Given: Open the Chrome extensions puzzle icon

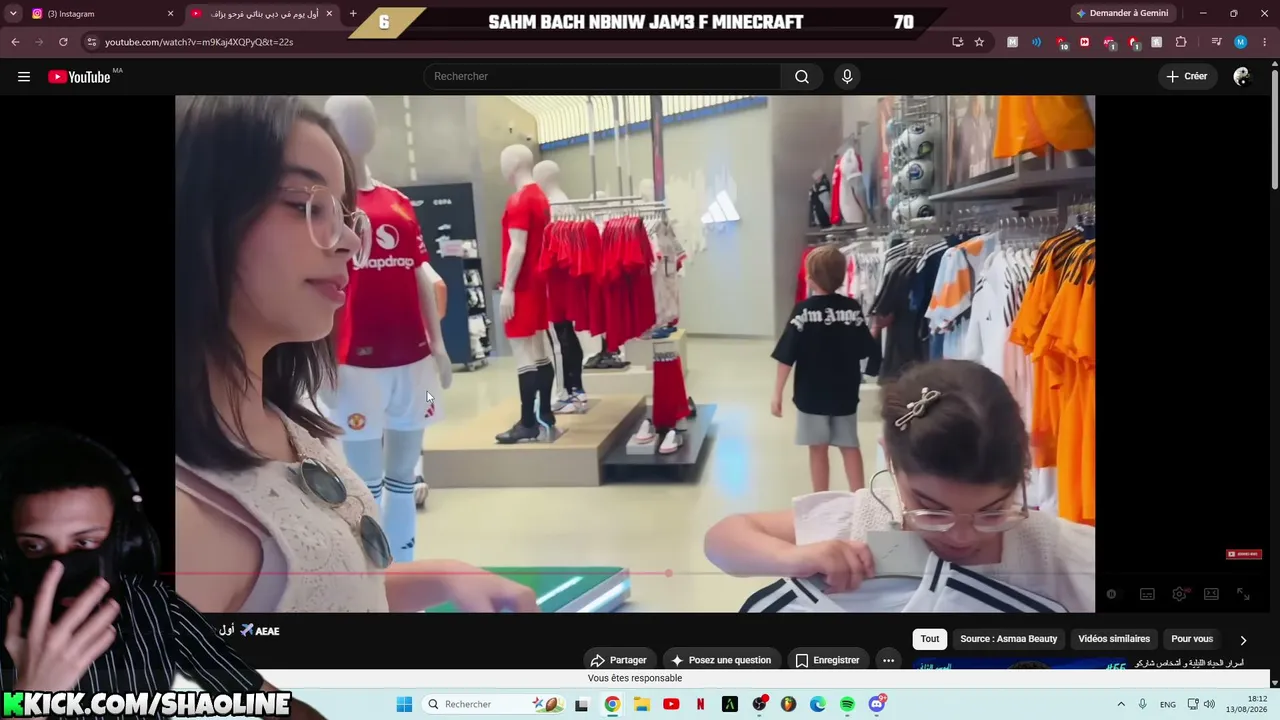Looking at the screenshot, I should pos(1181,42).
